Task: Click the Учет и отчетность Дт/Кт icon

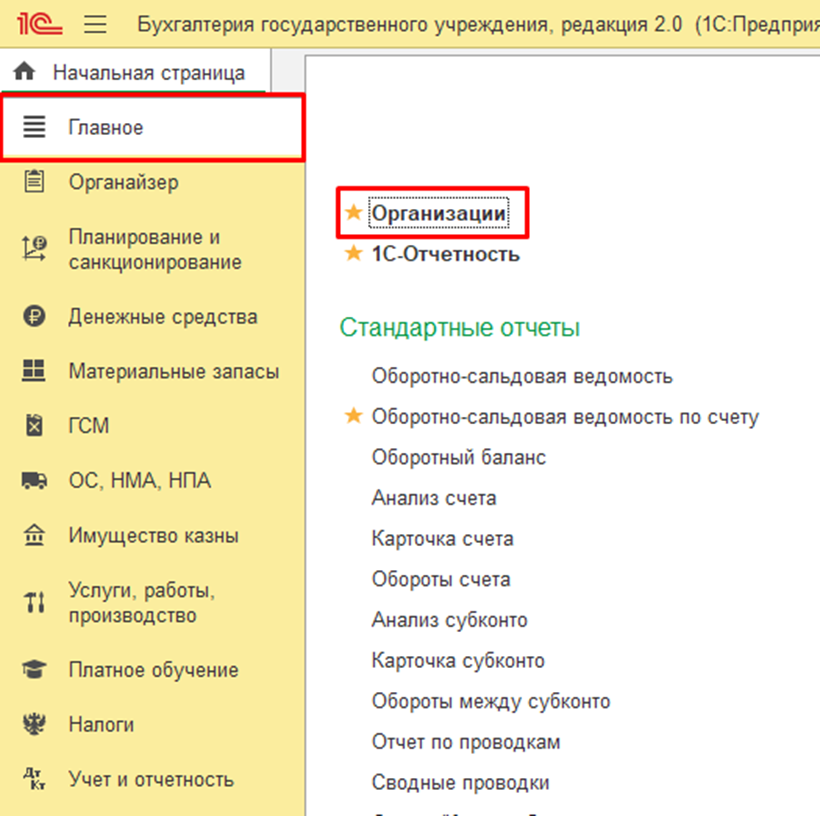Action: [x=34, y=778]
